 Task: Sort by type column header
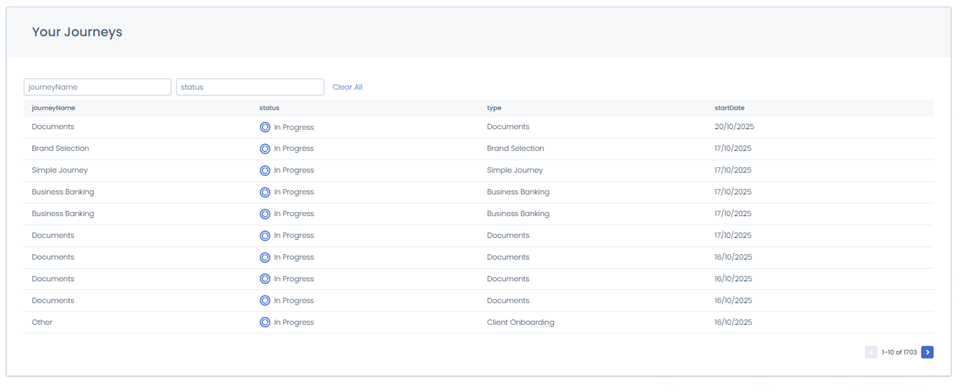pyautogui.click(x=494, y=108)
